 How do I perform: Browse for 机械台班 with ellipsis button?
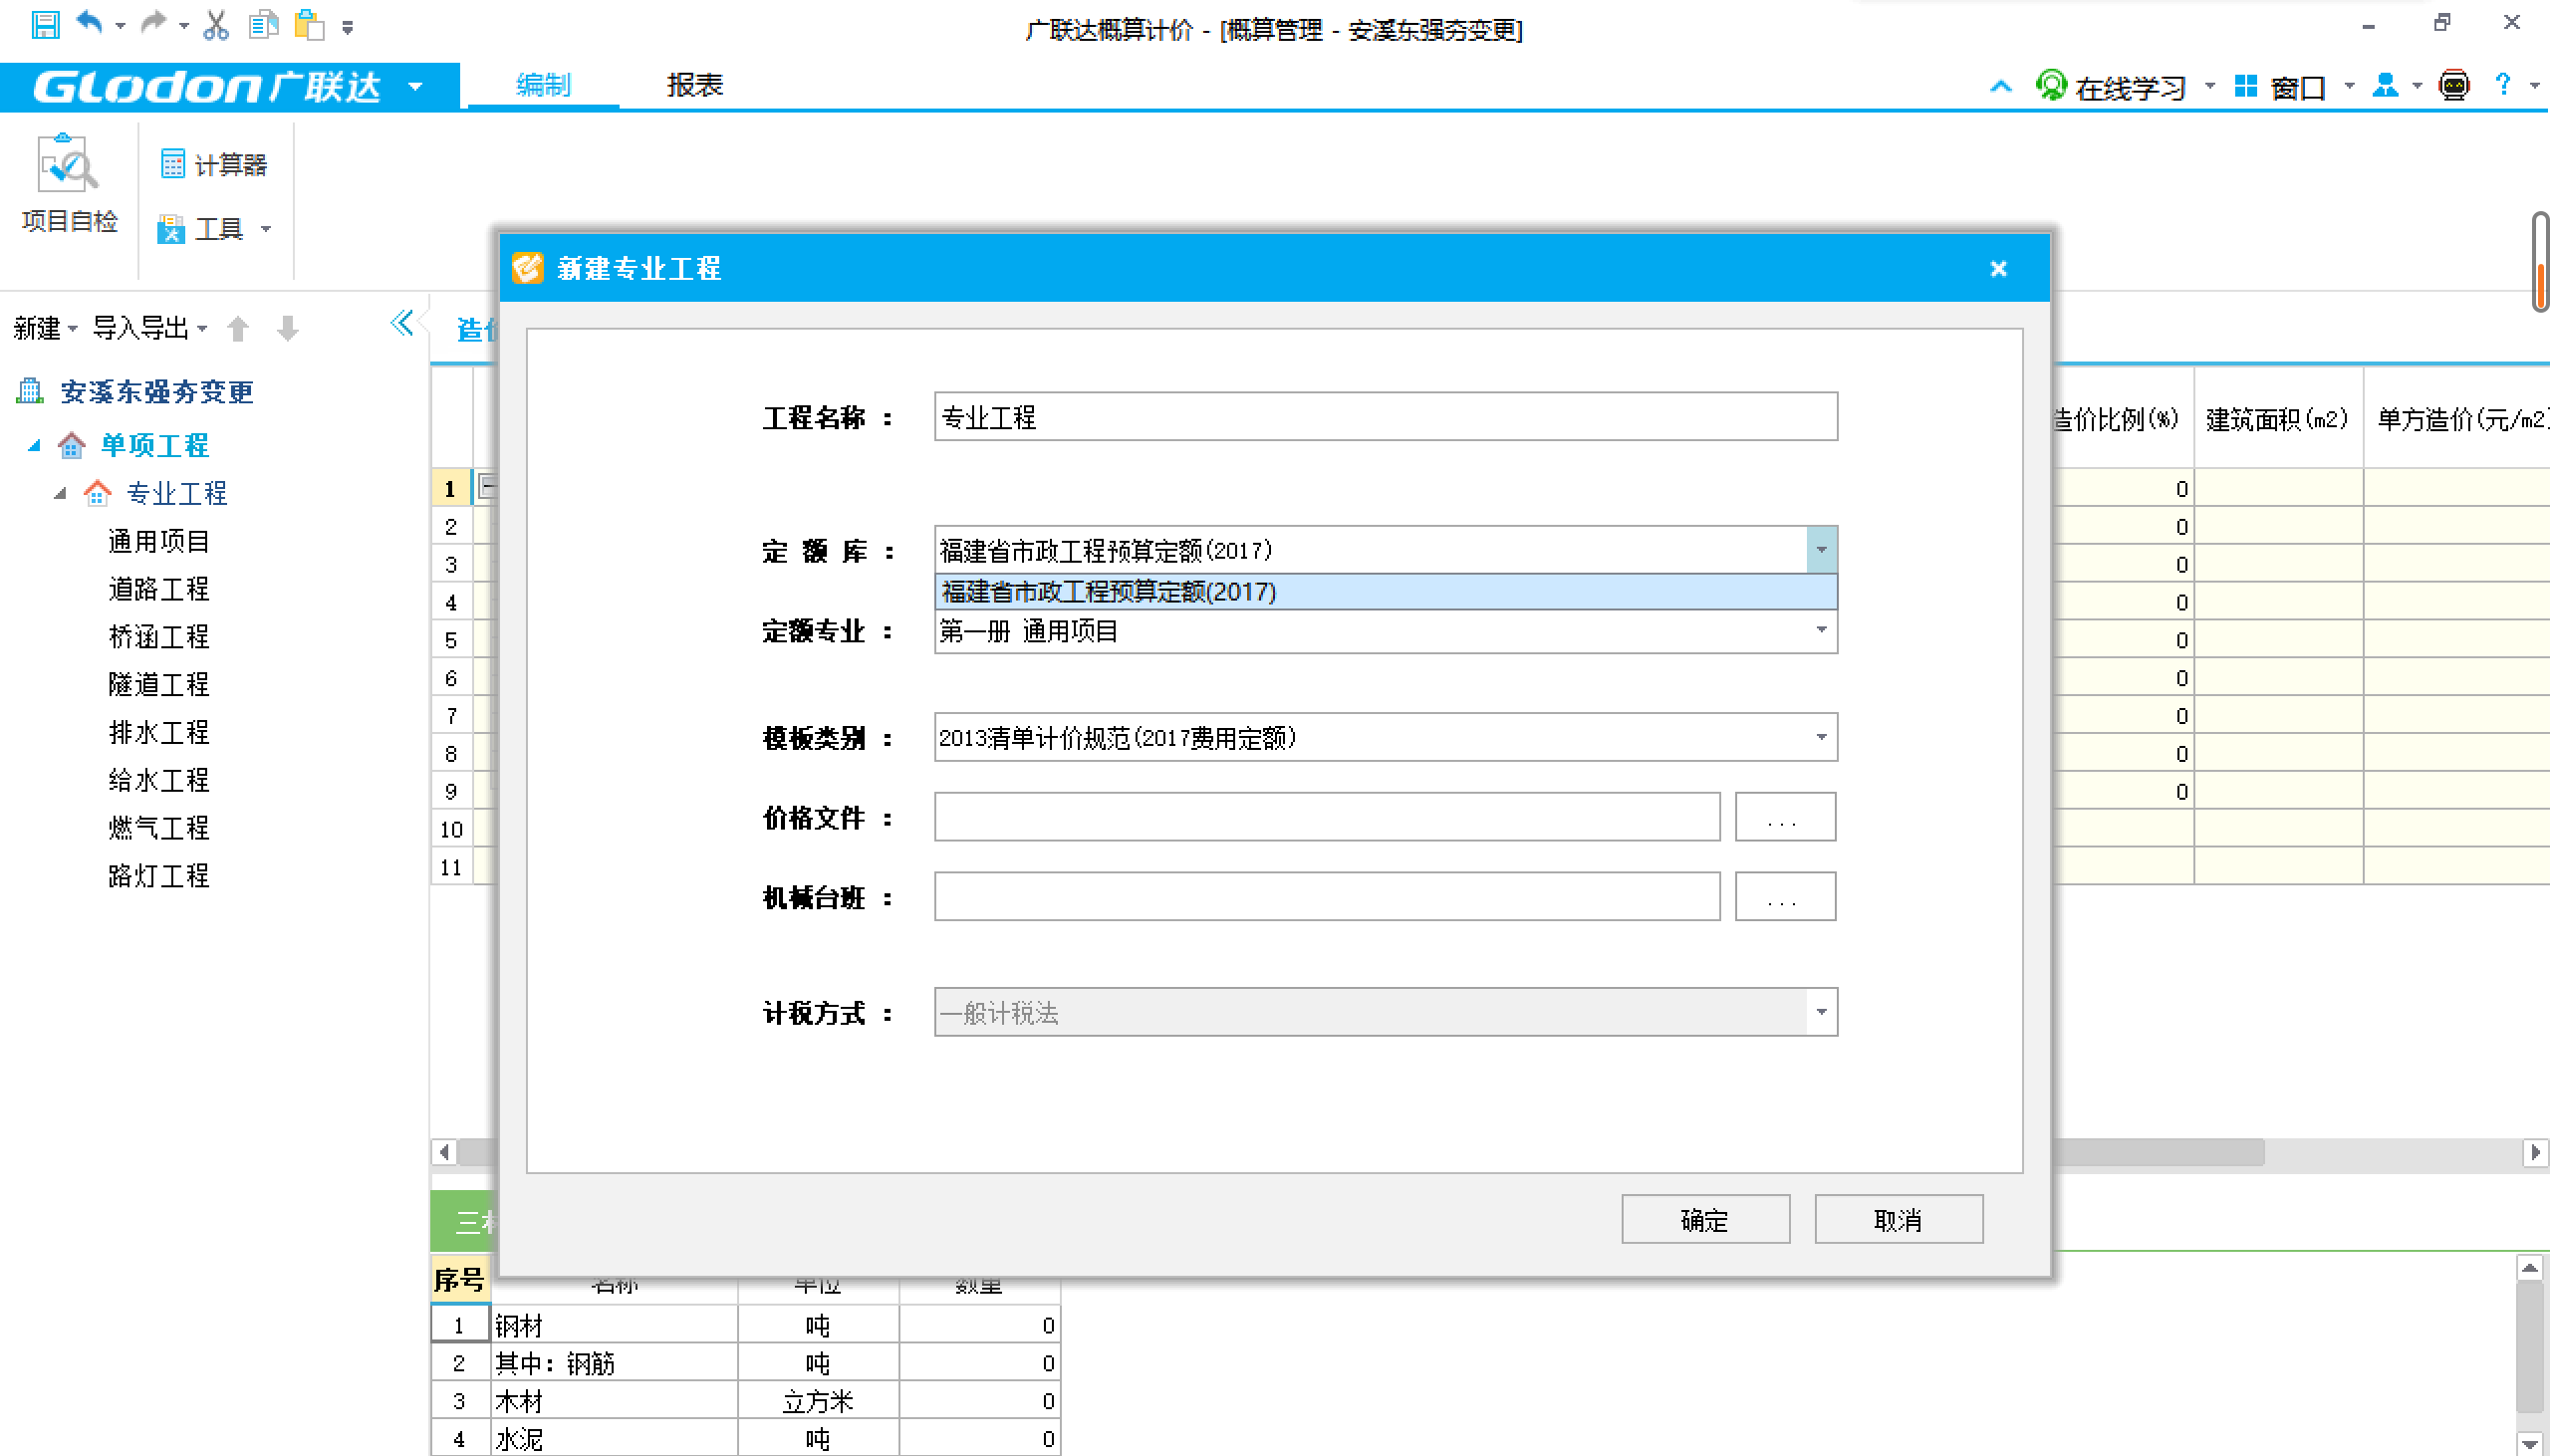pos(1784,896)
